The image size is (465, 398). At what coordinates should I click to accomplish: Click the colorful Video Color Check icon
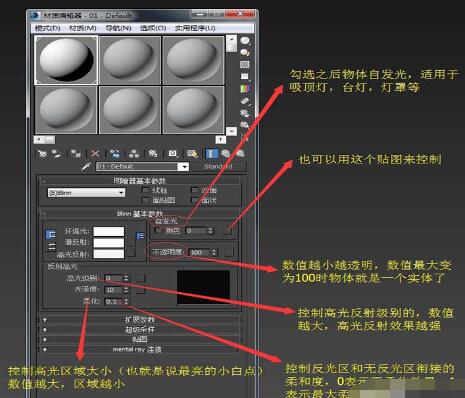(245, 88)
